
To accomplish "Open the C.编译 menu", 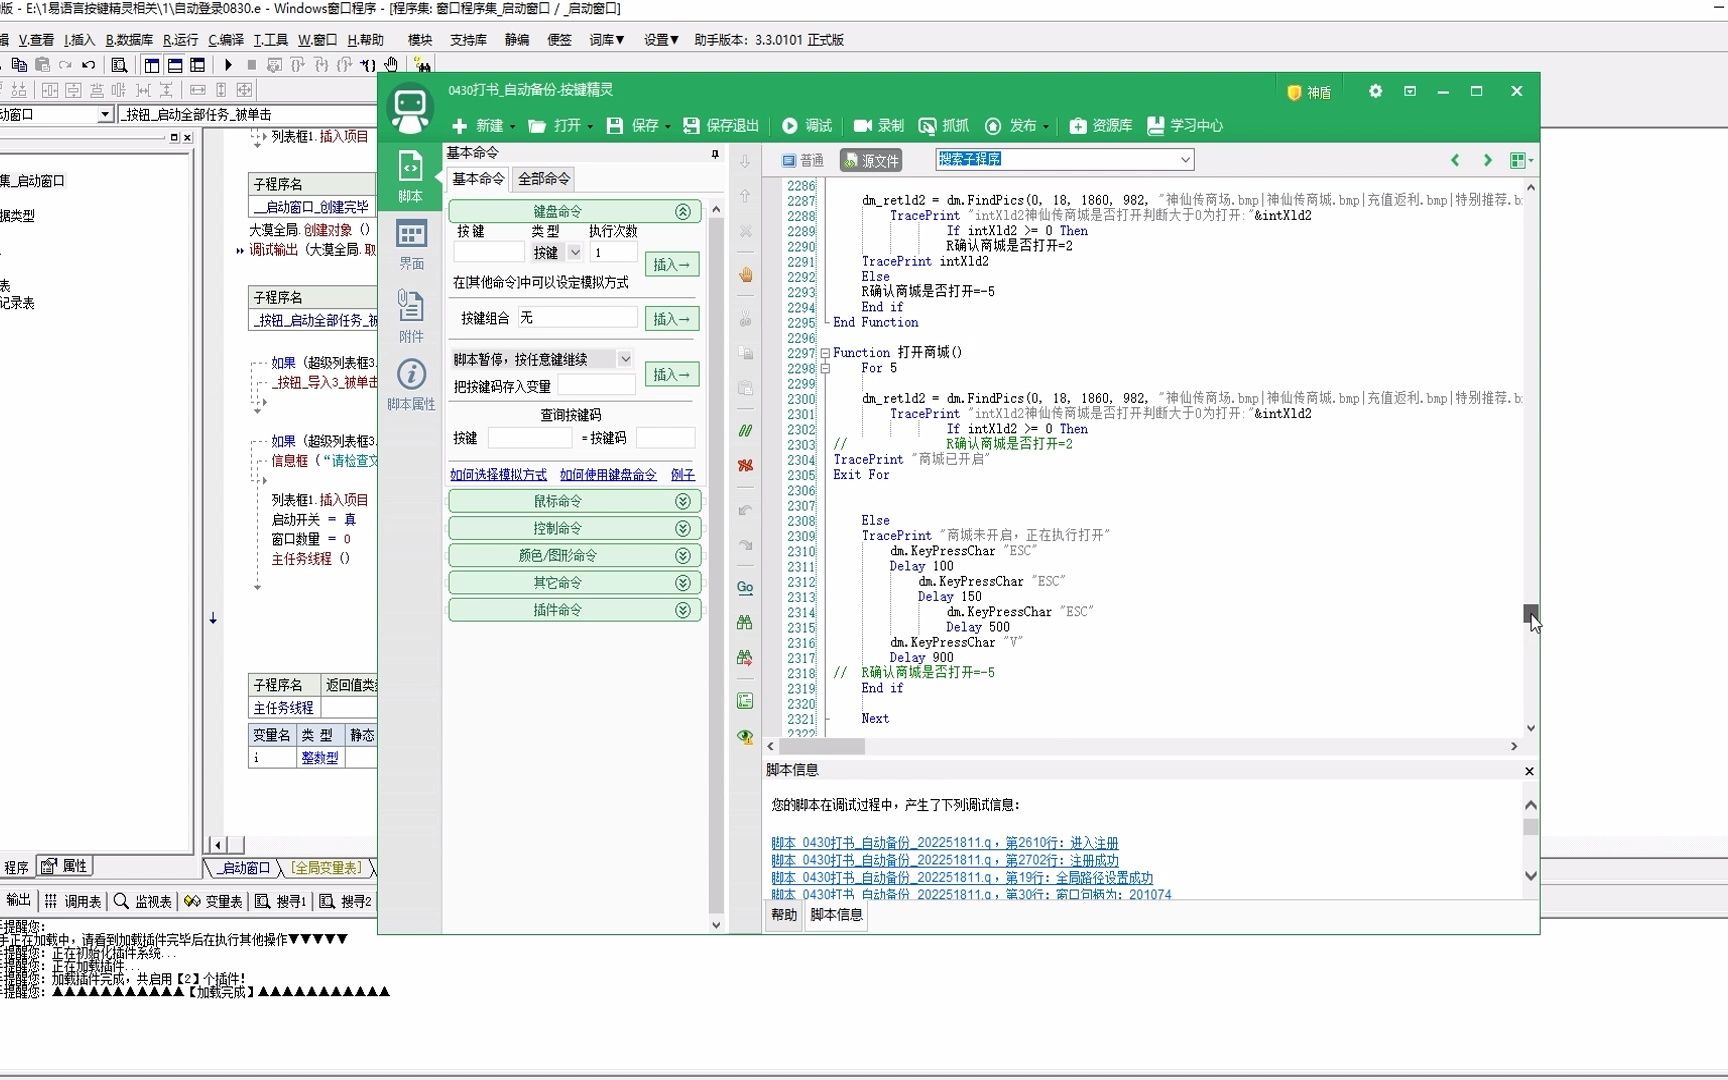I will pos(226,40).
